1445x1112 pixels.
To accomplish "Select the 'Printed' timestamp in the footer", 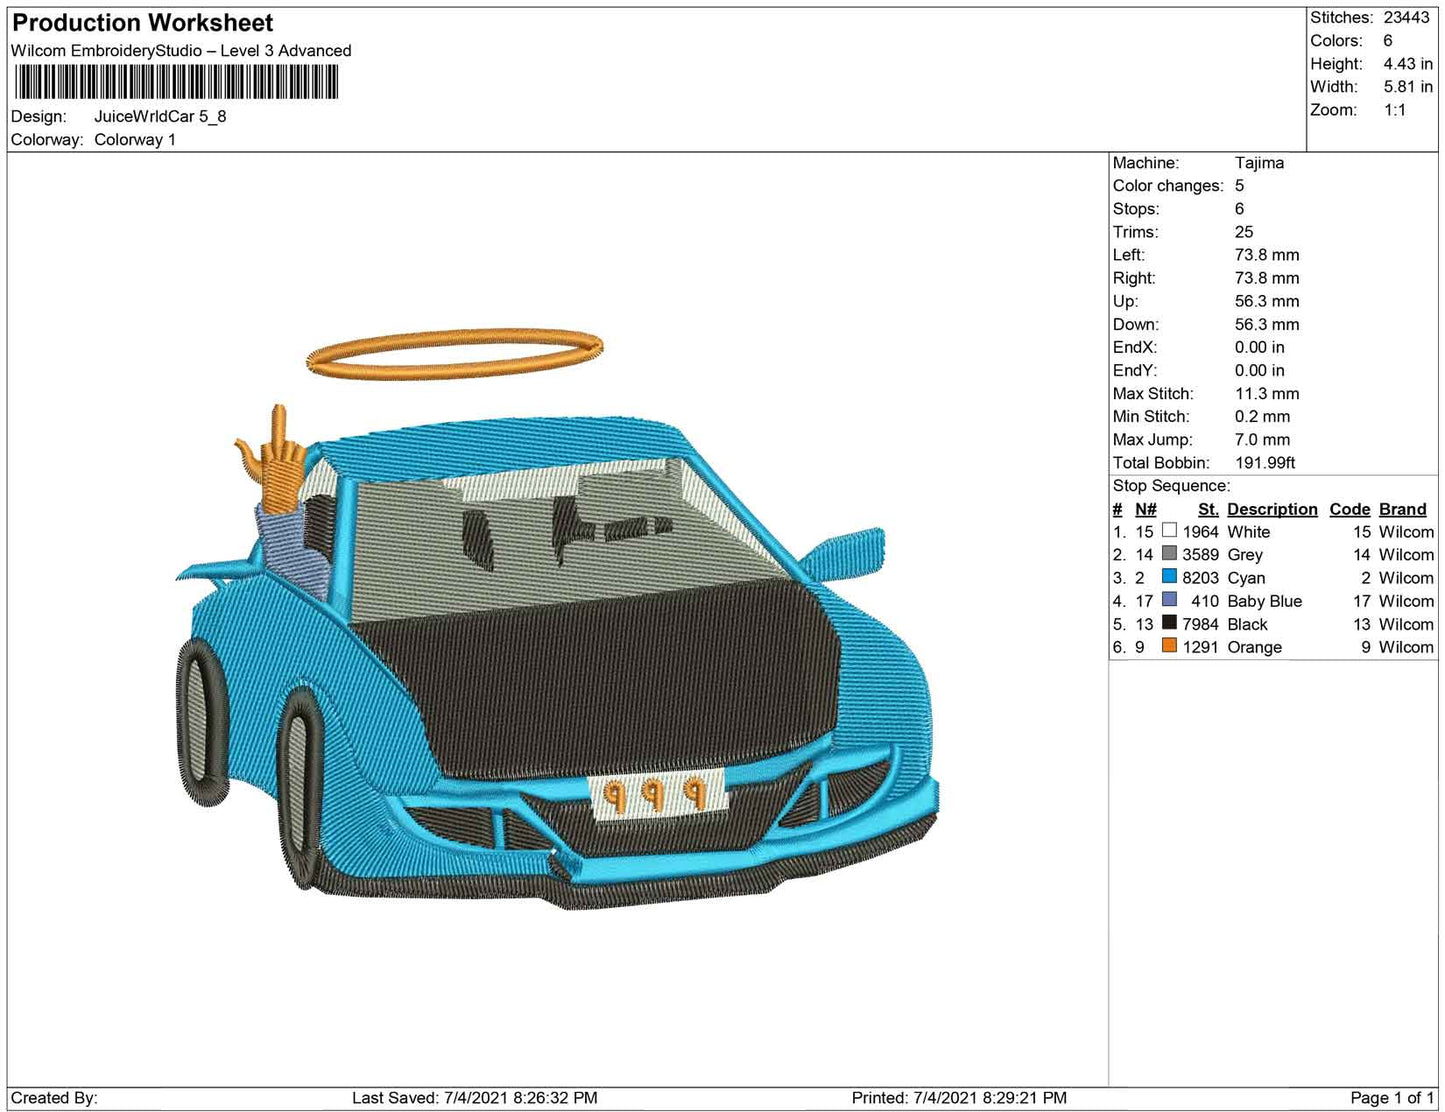I will click(959, 1098).
